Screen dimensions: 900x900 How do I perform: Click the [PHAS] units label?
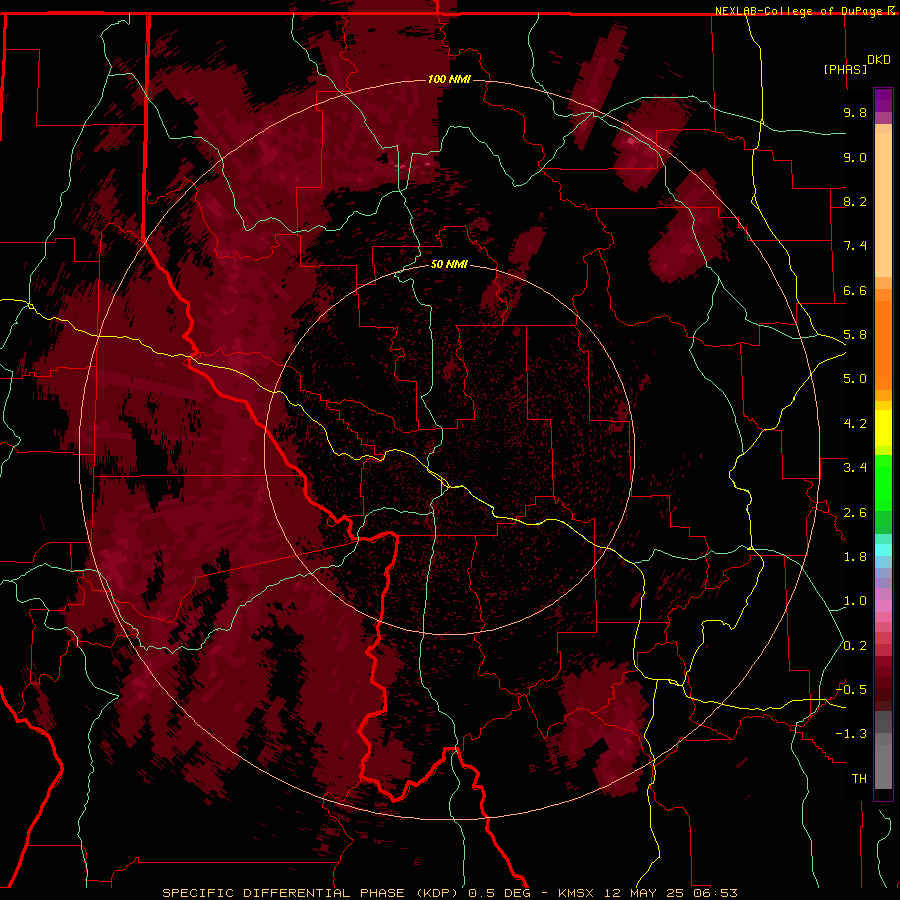point(845,70)
